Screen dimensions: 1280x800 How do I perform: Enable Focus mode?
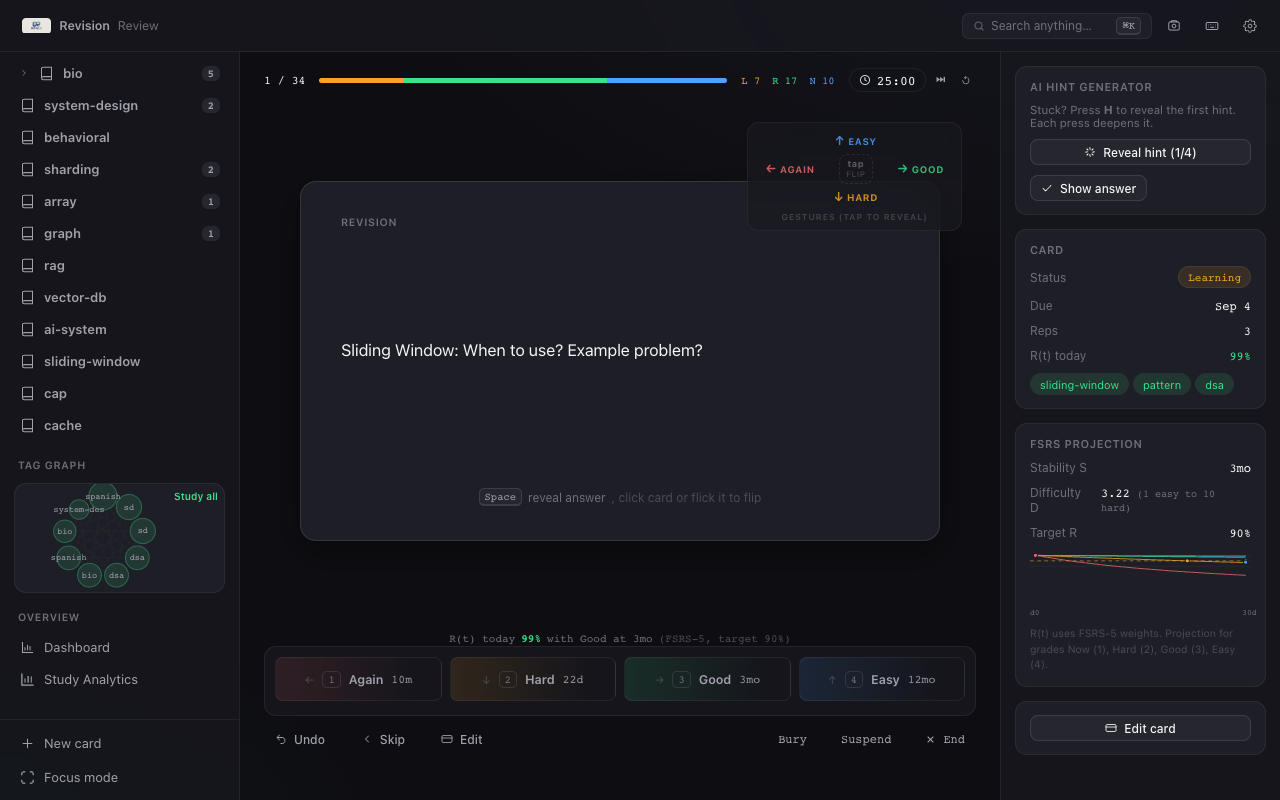tap(120, 777)
